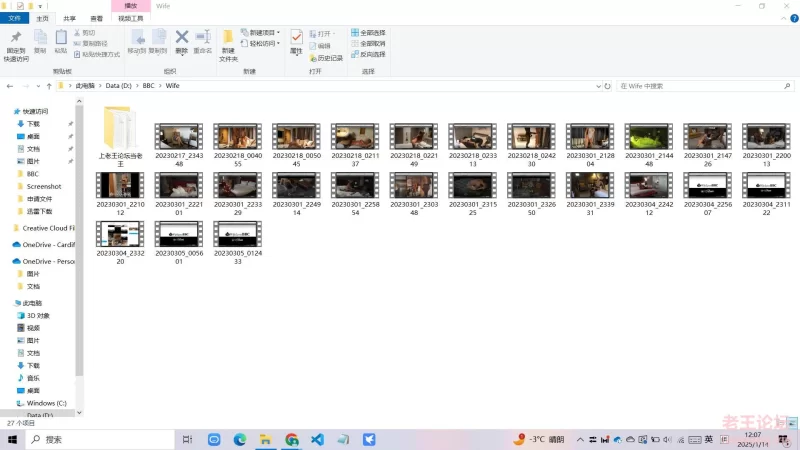Screen dimensions: 800x450
Task: Open the 文件 (File) menu
Action: point(15,18)
